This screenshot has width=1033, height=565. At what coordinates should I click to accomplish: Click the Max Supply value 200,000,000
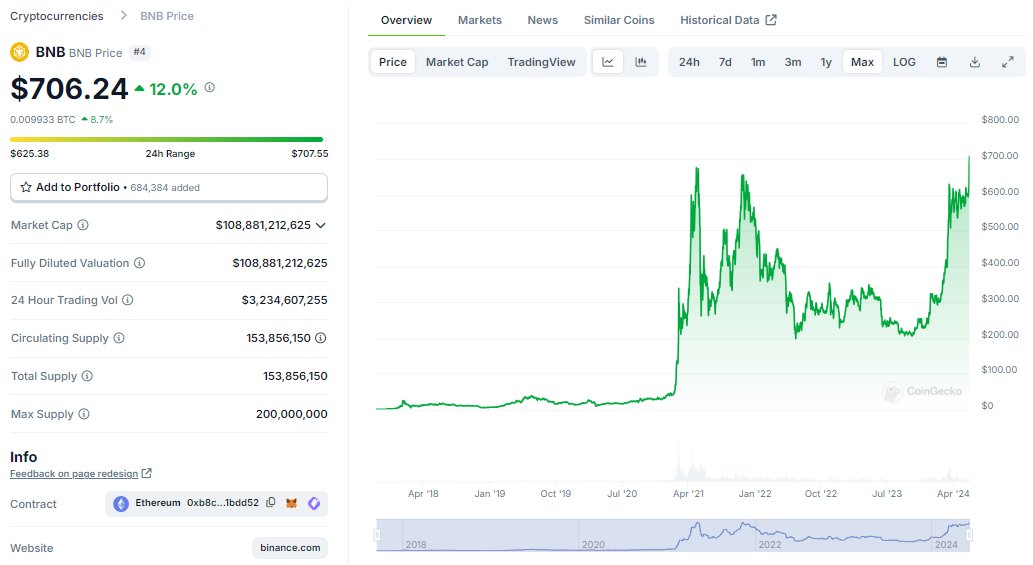click(x=292, y=414)
